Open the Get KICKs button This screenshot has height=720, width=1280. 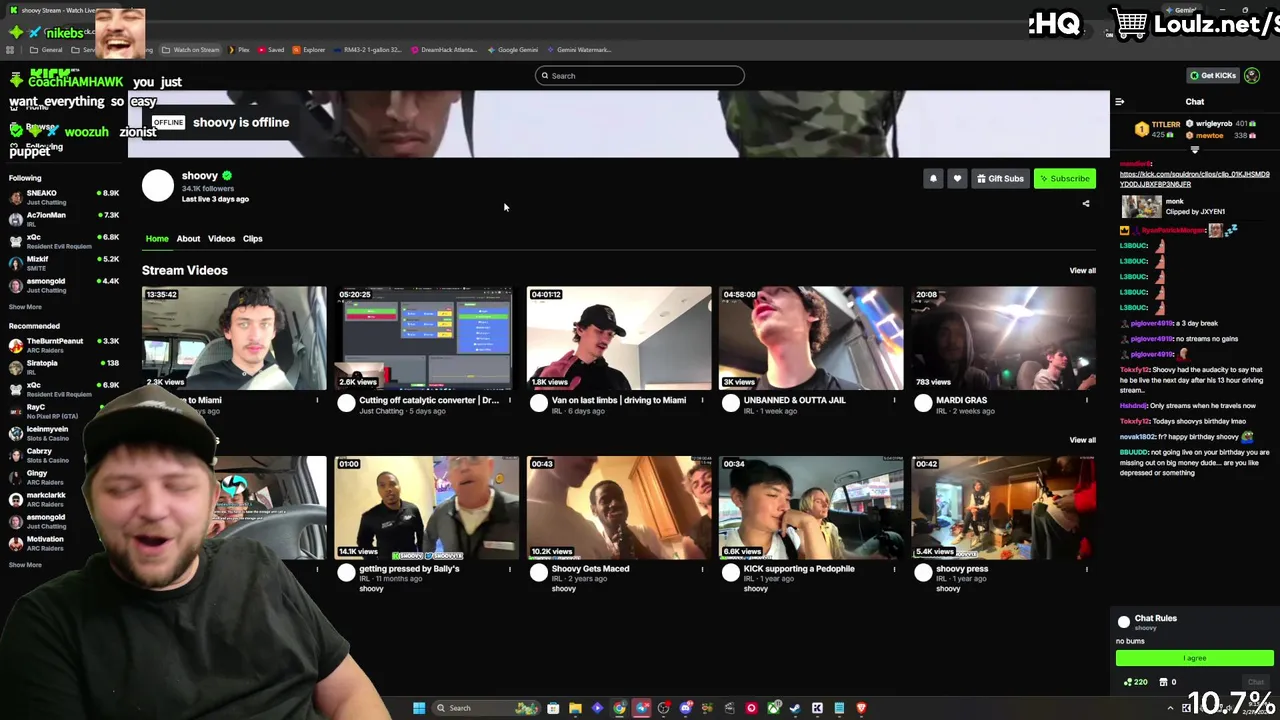click(1212, 76)
